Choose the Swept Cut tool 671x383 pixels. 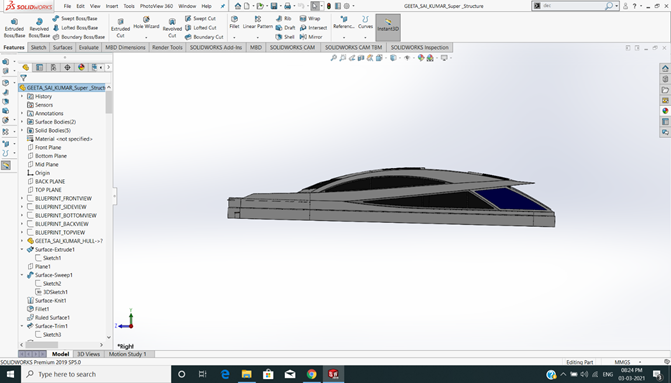(200, 18)
